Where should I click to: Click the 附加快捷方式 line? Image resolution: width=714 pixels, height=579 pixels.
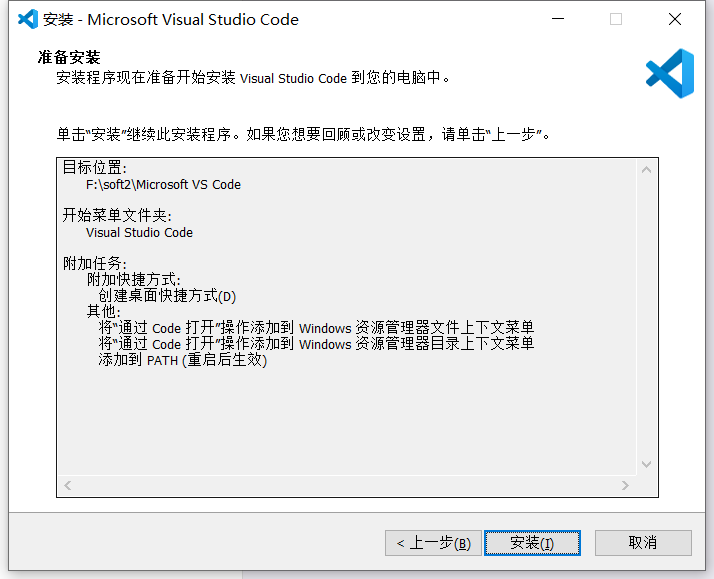134,279
